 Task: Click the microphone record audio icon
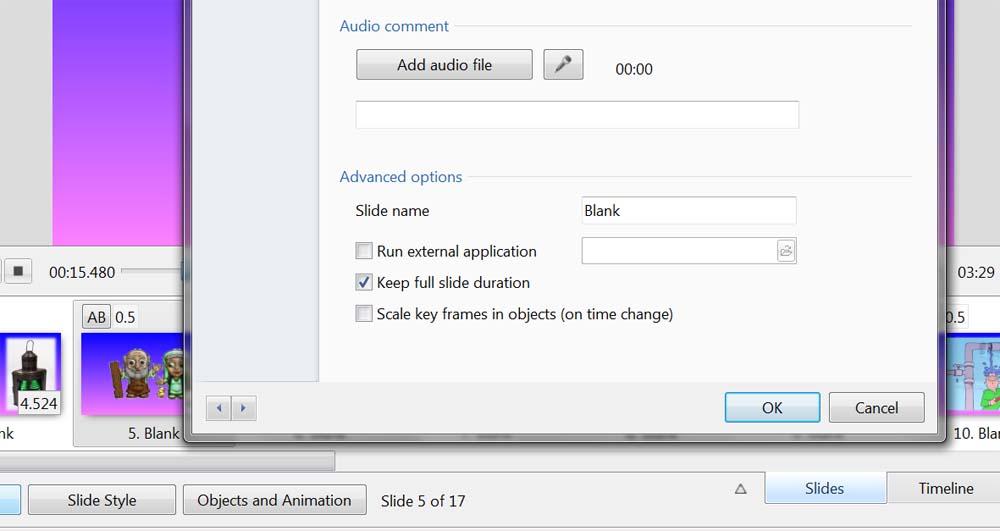pyautogui.click(x=563, y=65)
